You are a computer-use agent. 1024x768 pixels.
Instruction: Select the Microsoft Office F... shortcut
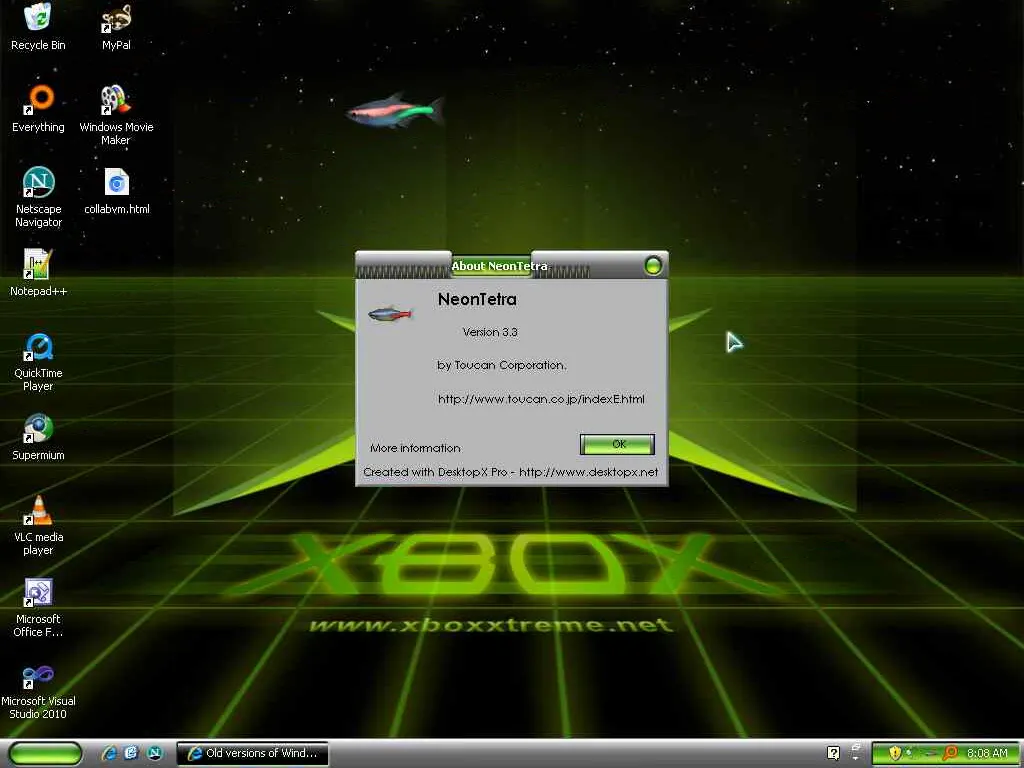pyautogui.click(x=38, y=607)
